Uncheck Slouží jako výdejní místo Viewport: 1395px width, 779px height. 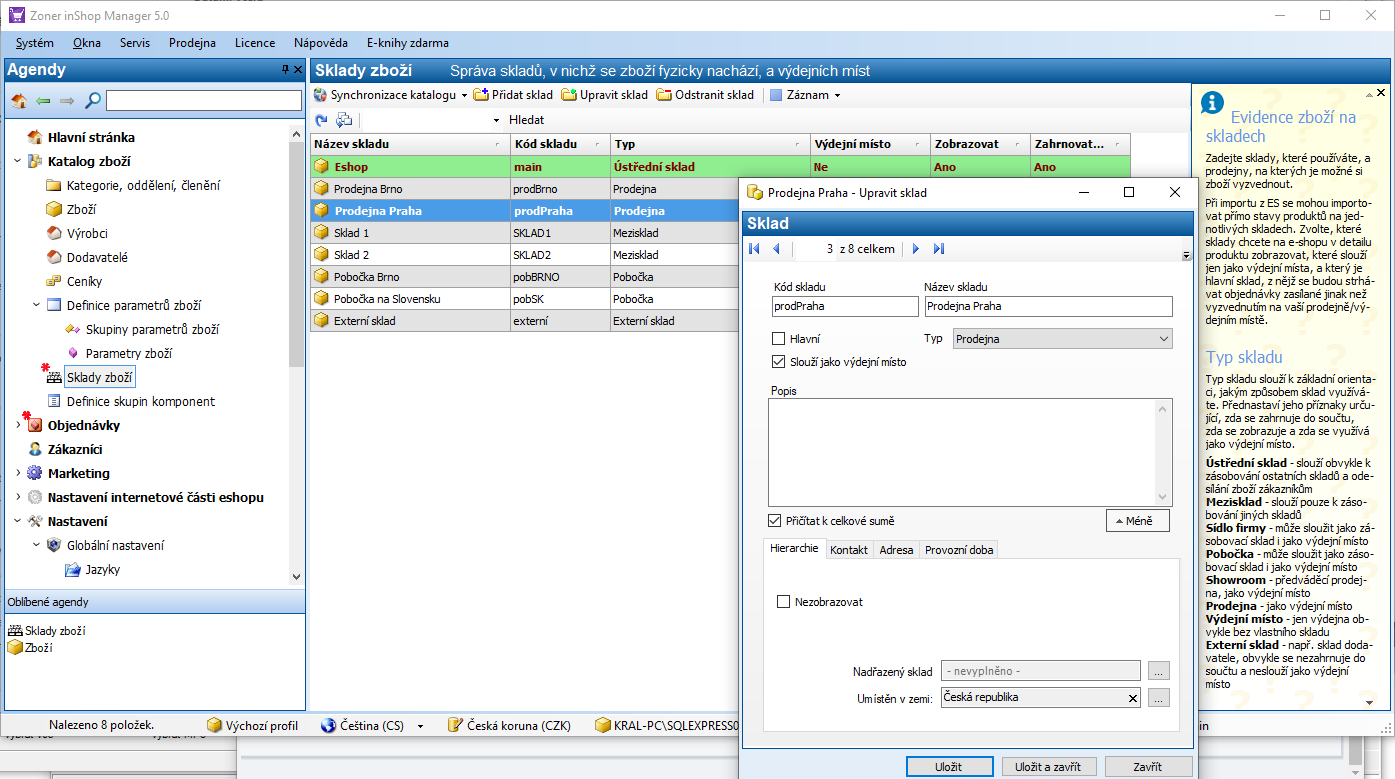click(x=779, y=362)
